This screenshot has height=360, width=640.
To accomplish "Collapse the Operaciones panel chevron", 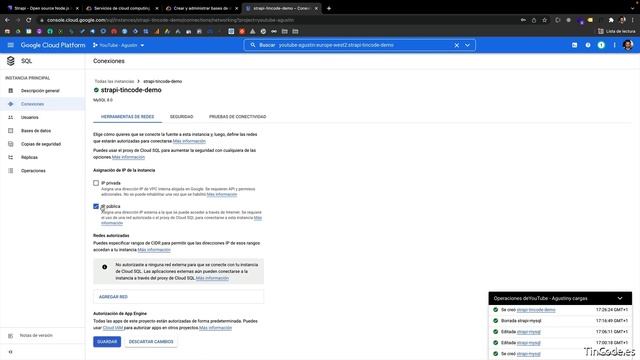I will [x=620, y=298].
